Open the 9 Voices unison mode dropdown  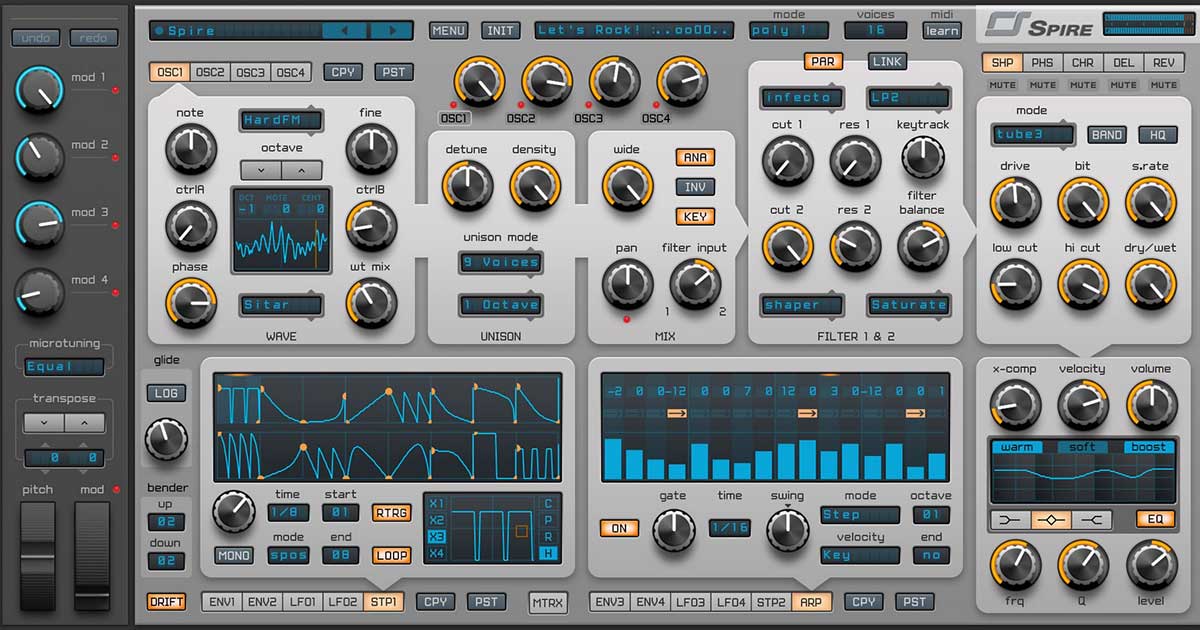click(500, 263)
